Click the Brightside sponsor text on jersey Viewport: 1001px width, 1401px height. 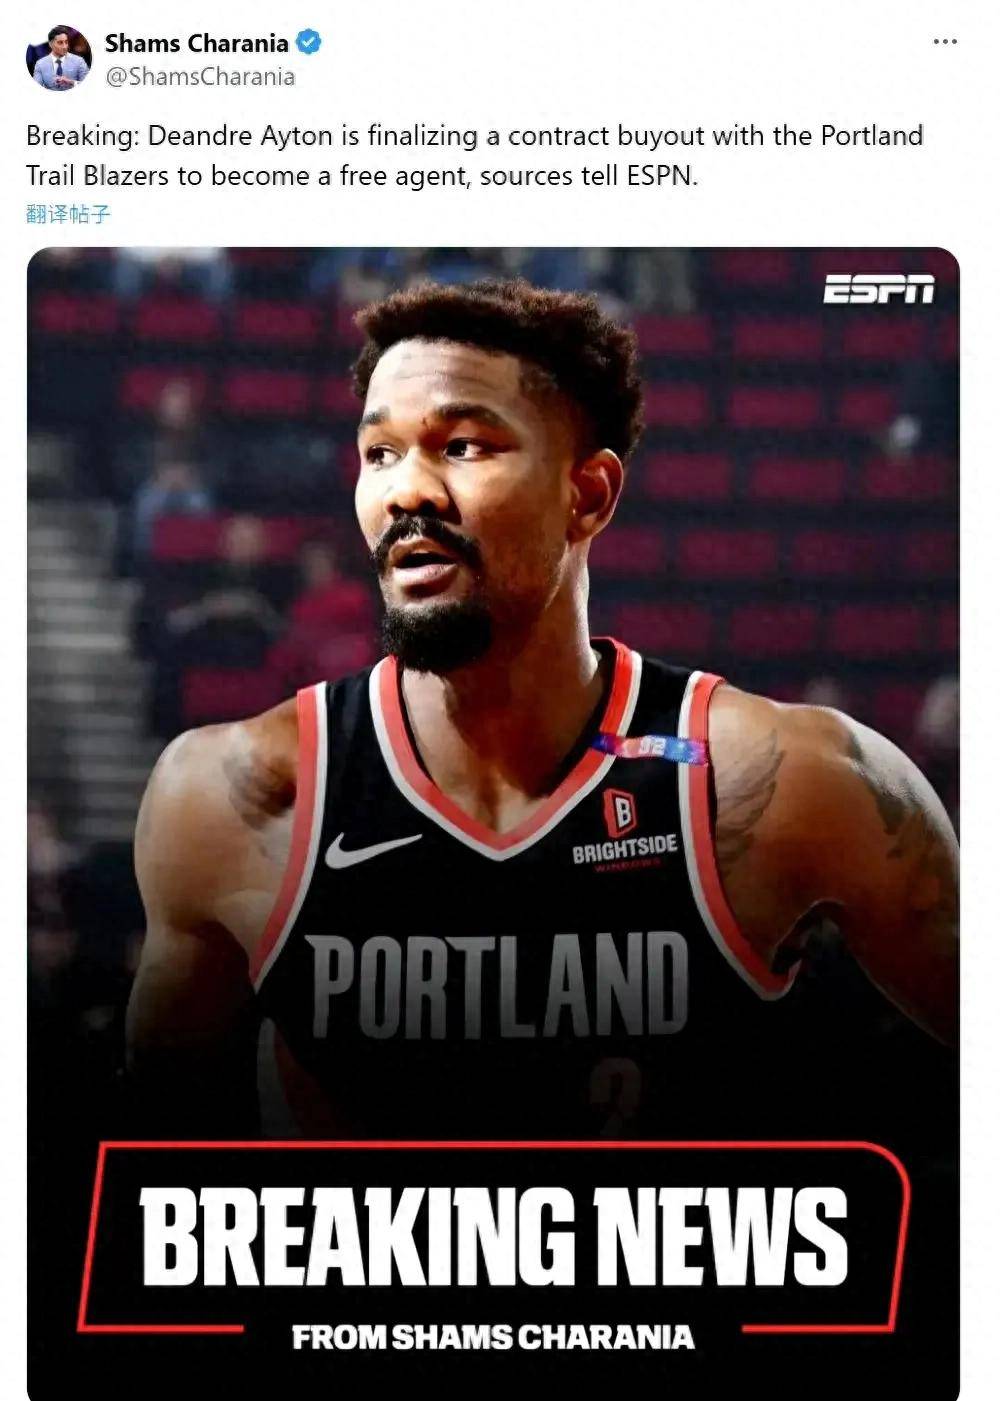pyautogui.click(x=625, y=849)
